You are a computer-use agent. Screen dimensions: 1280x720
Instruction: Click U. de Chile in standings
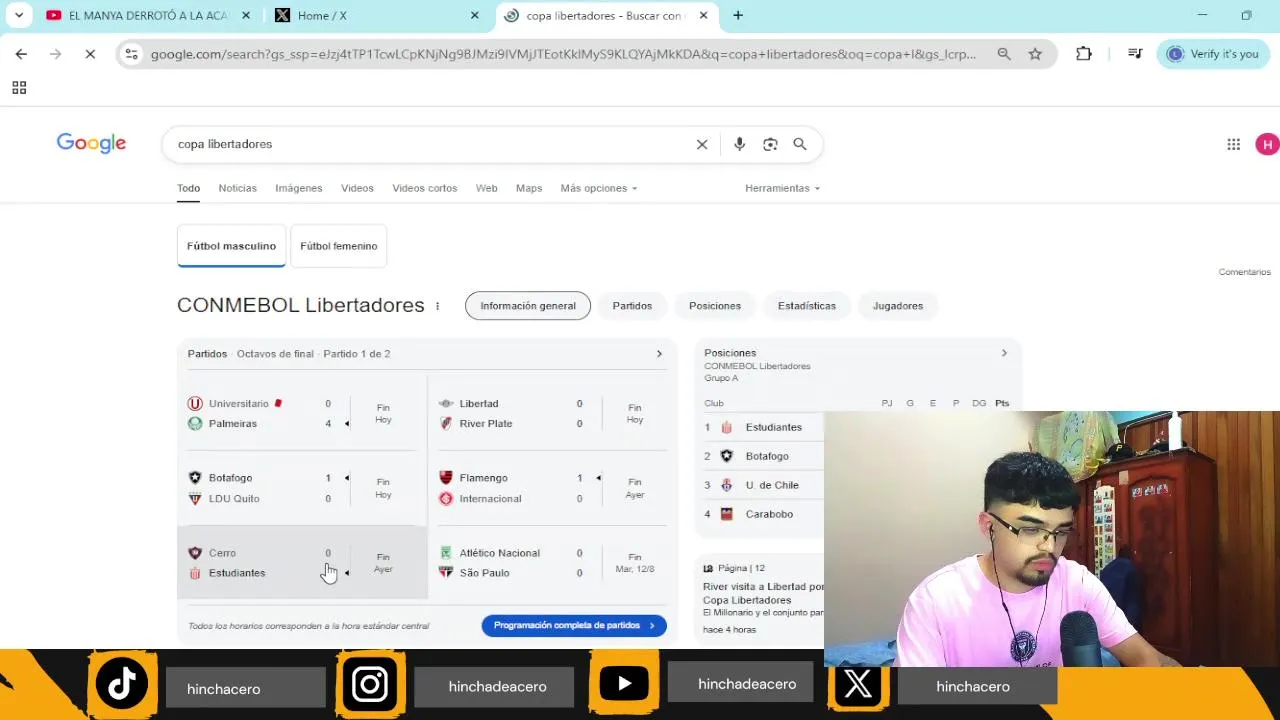coord(772,485)
